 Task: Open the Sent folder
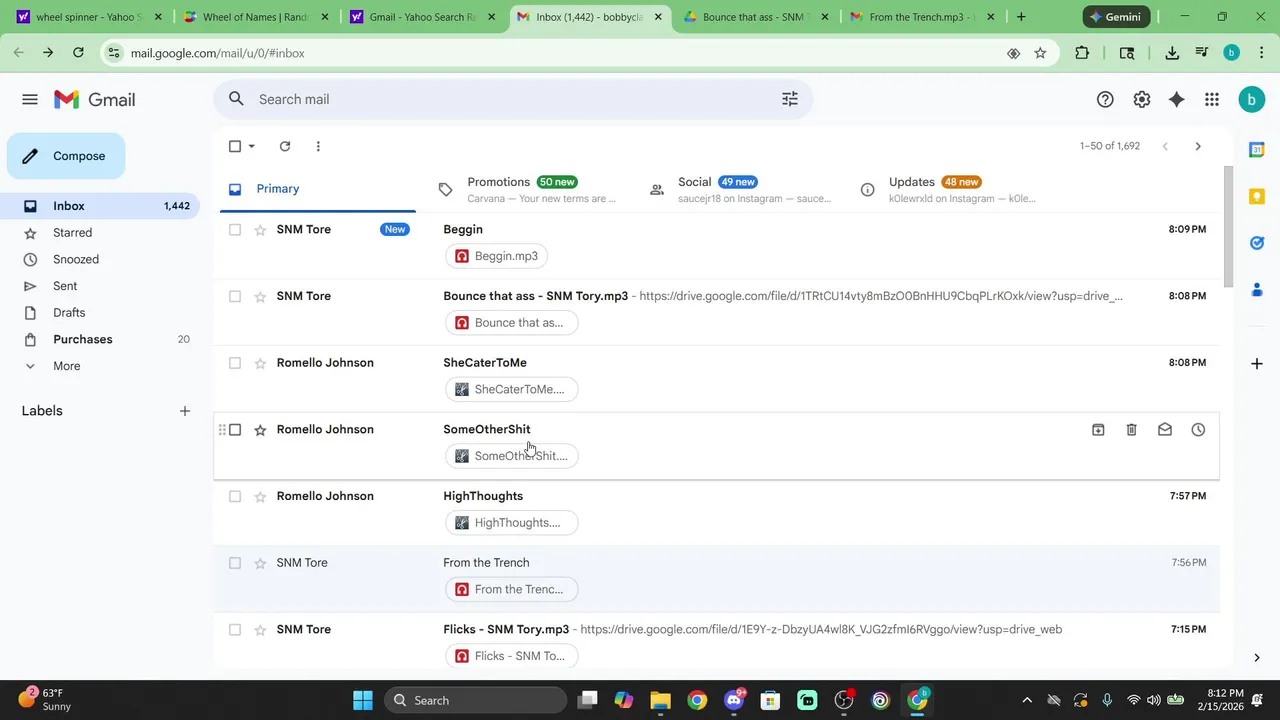pos(65,286)
